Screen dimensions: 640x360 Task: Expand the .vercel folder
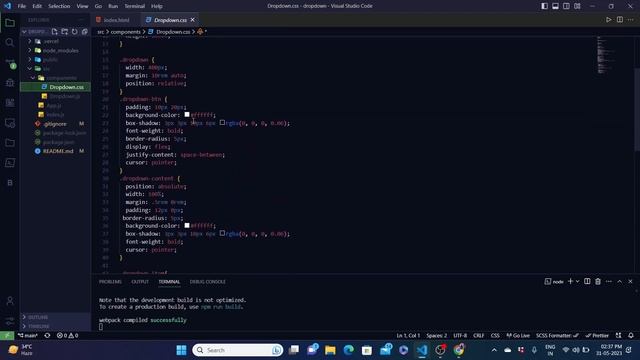[x=30, y=41]
